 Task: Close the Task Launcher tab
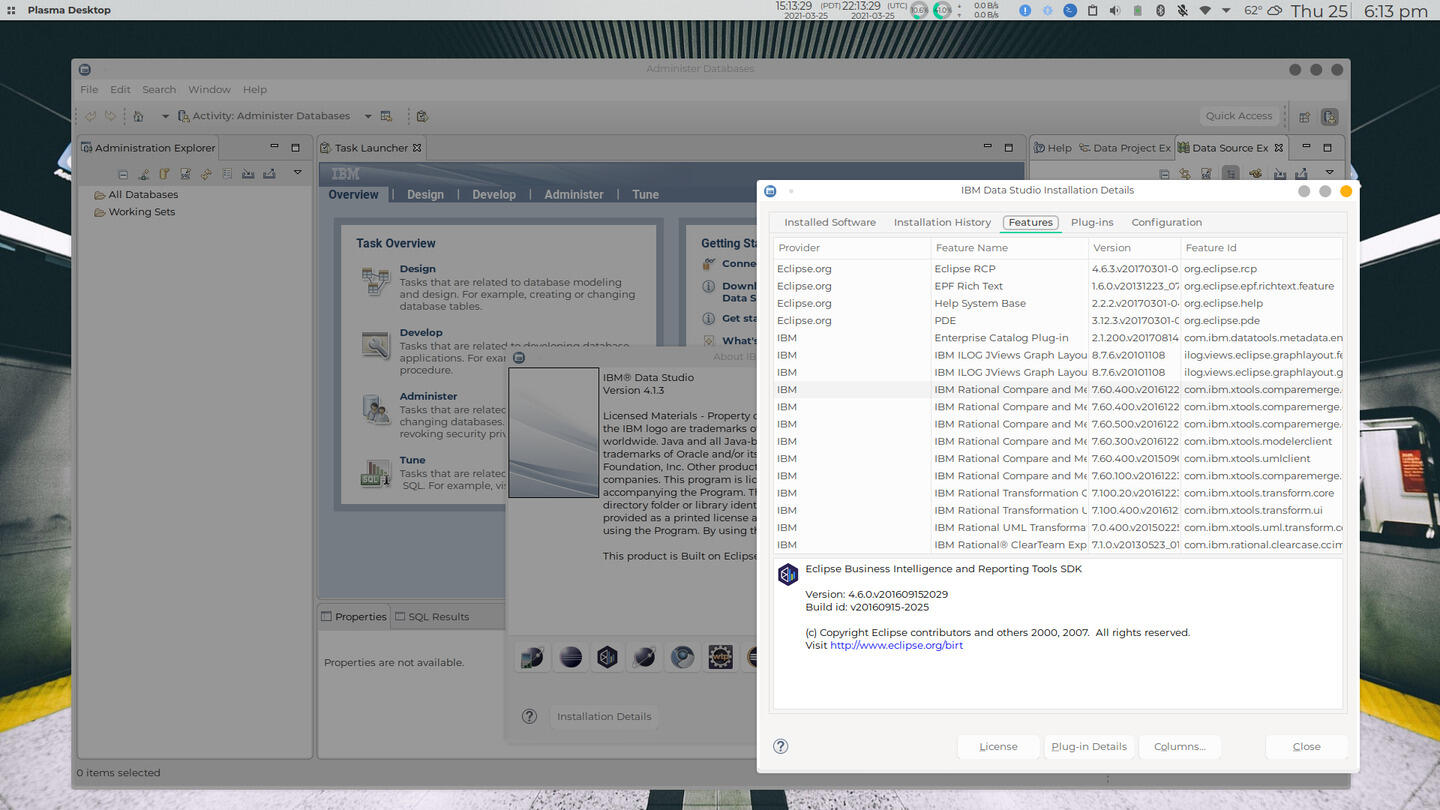(417, 148)
